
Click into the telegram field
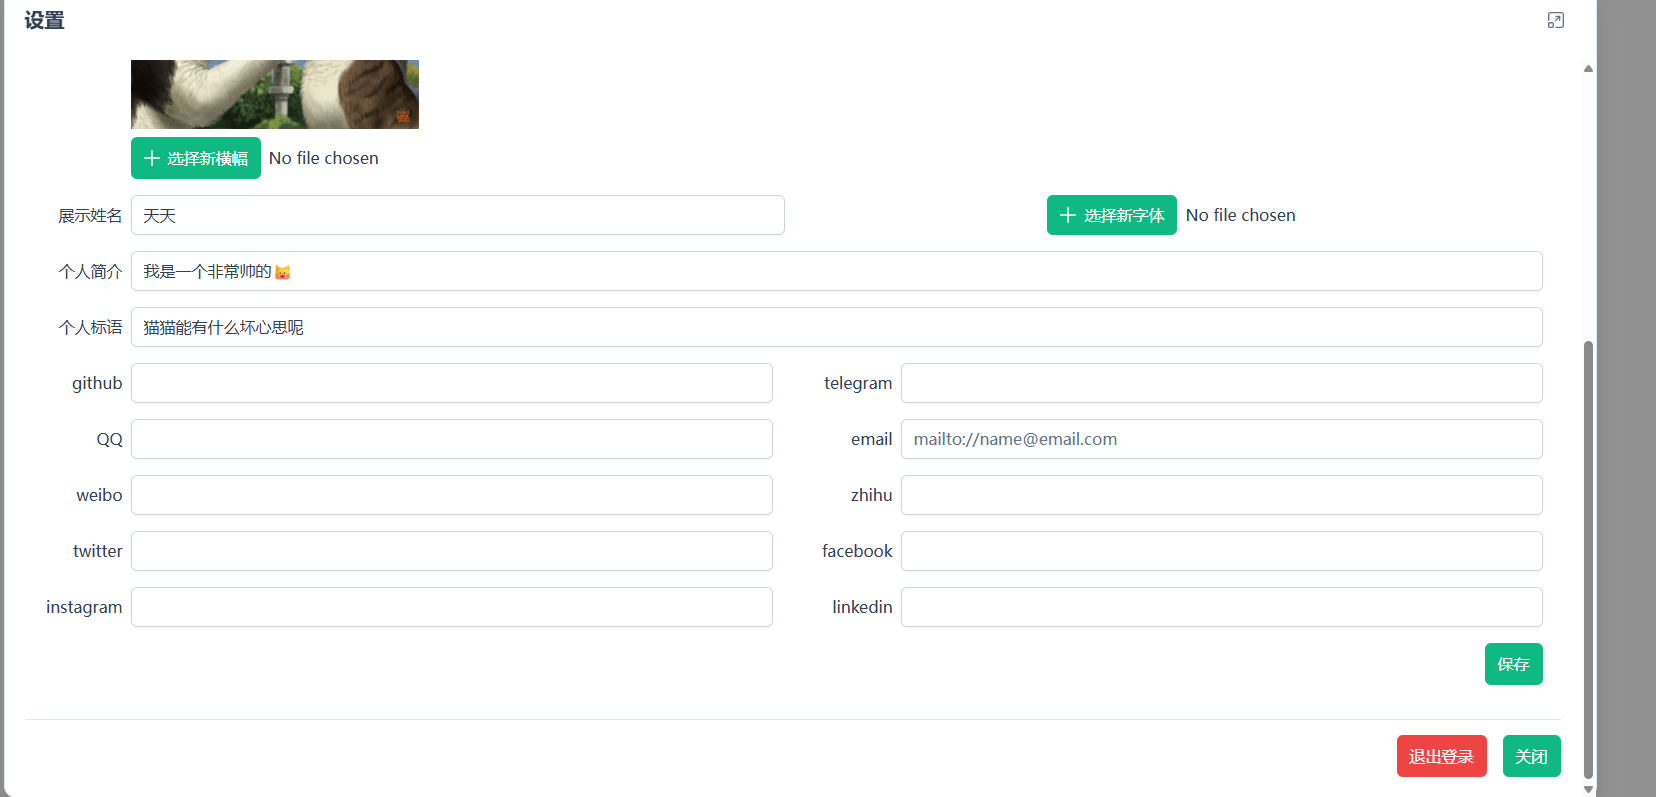[1222, 383]
